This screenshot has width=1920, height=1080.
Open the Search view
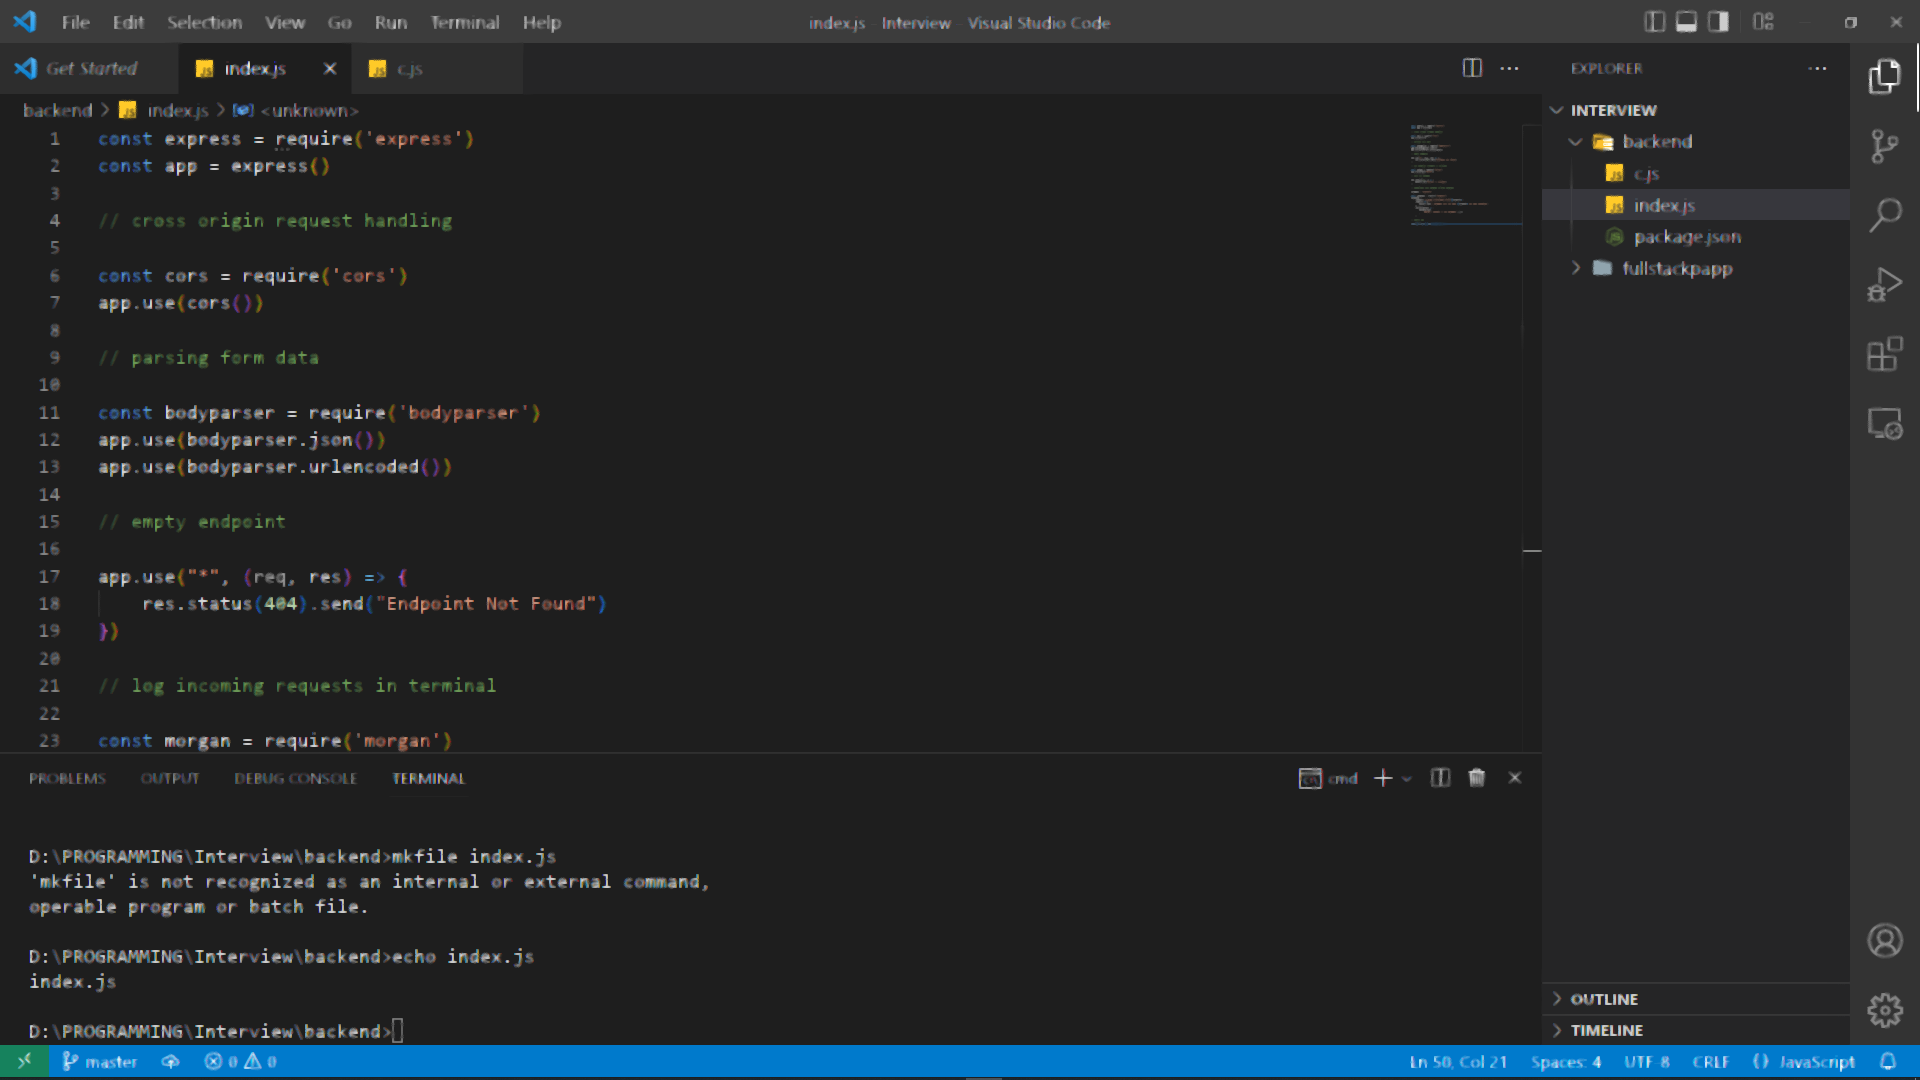(x=1885, y=215)
